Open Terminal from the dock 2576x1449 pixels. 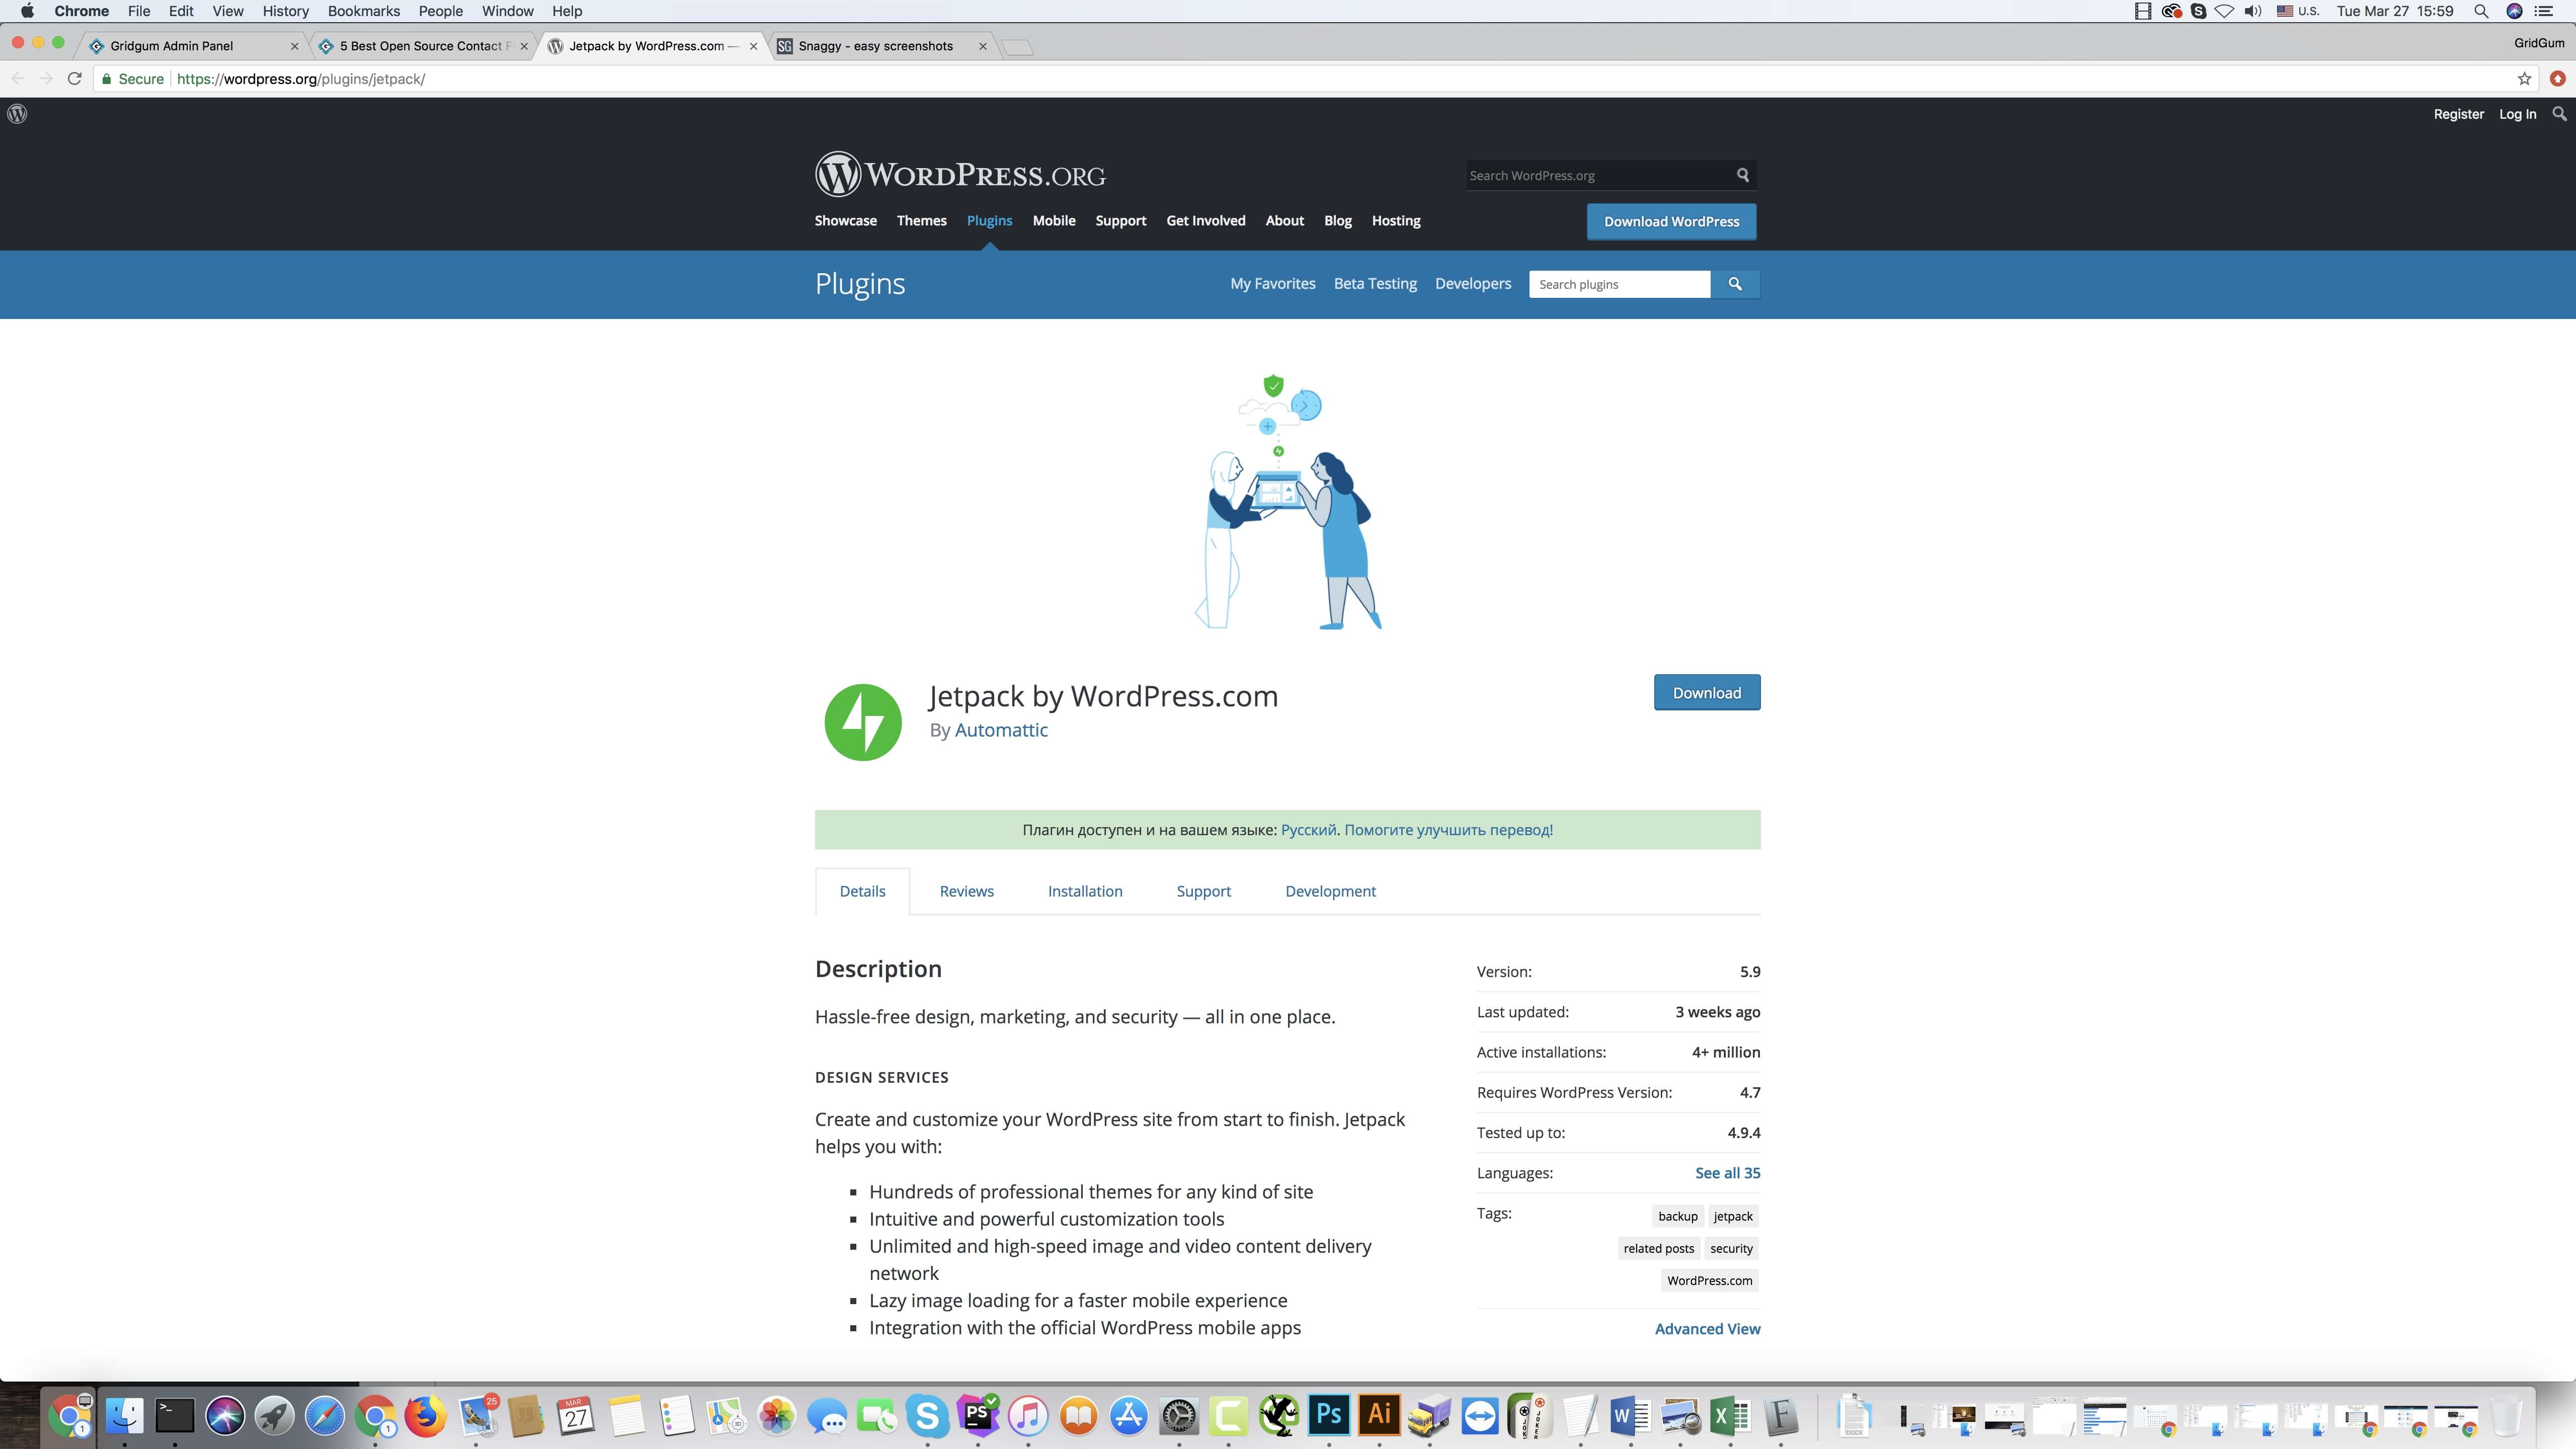click(x=174, y=1416)
